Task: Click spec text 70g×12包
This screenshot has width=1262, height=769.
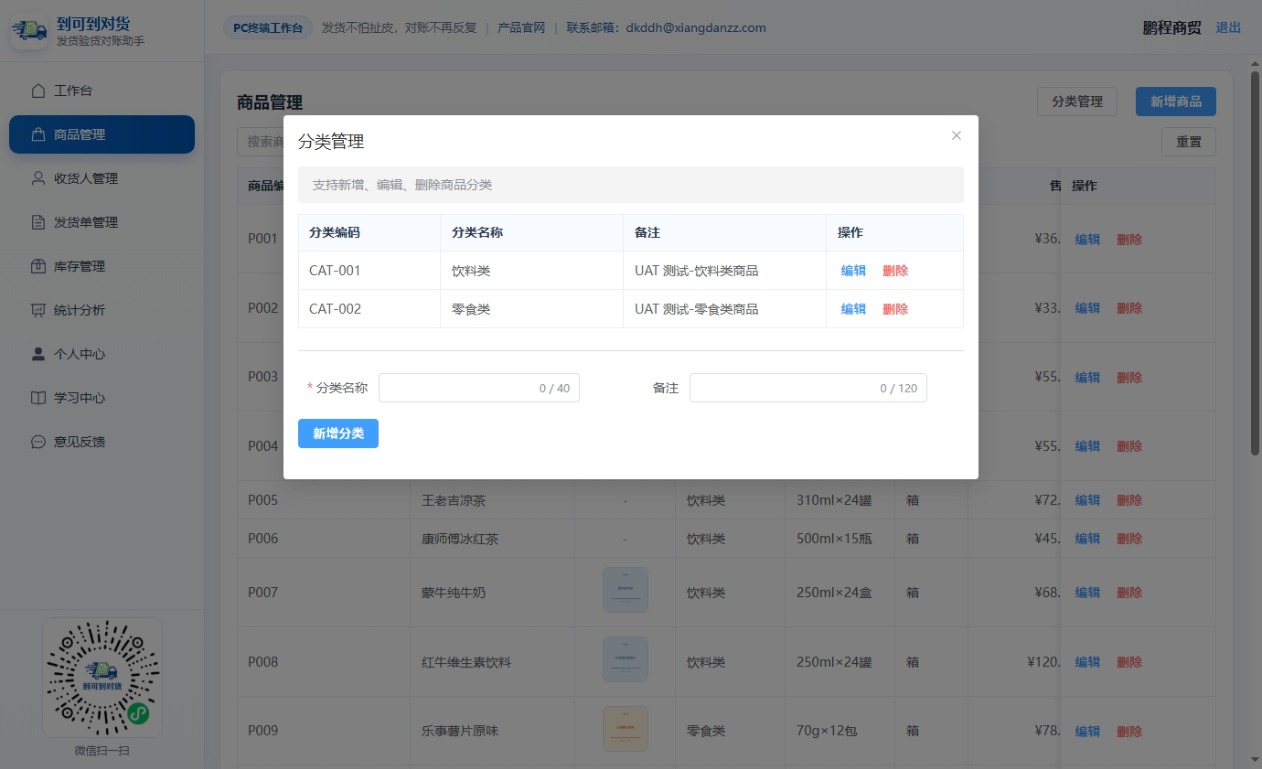Action: coord(826,732)
